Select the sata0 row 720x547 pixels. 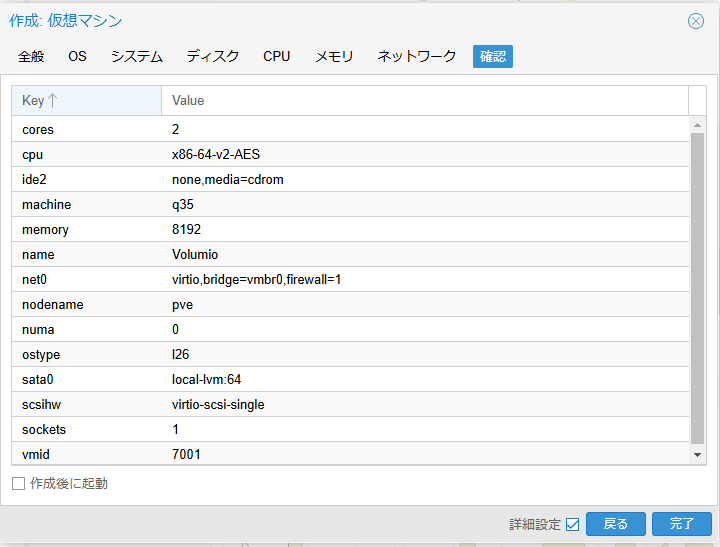point(350,379)
